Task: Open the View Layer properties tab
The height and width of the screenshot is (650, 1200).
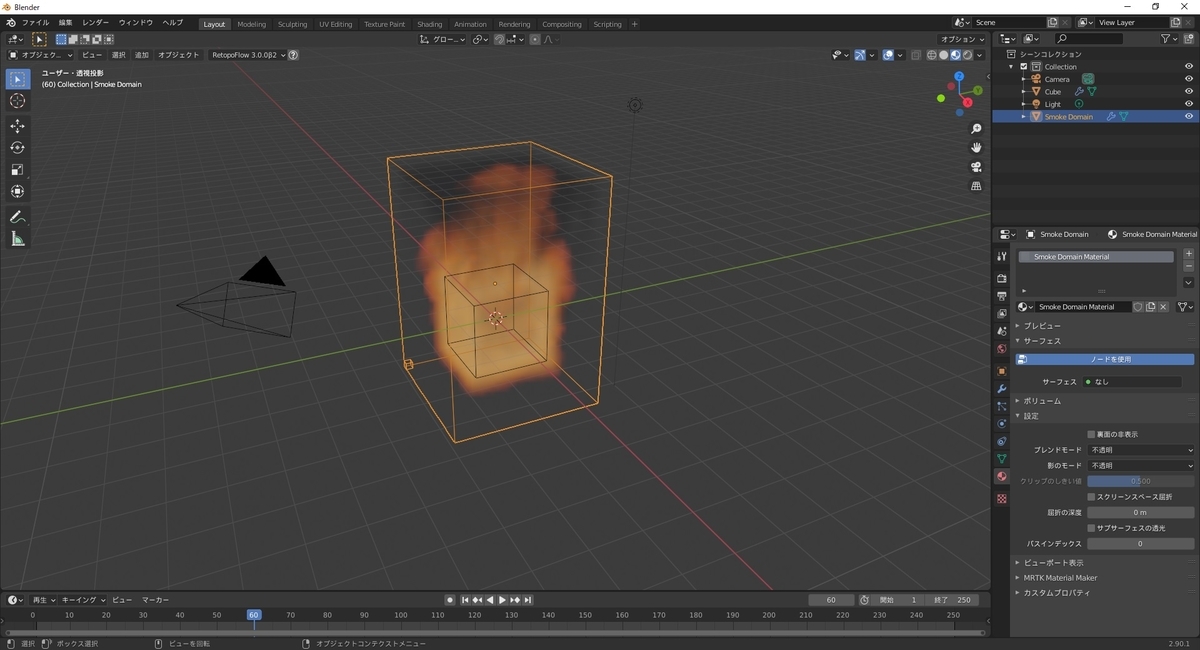Action: pos(1001,314)
